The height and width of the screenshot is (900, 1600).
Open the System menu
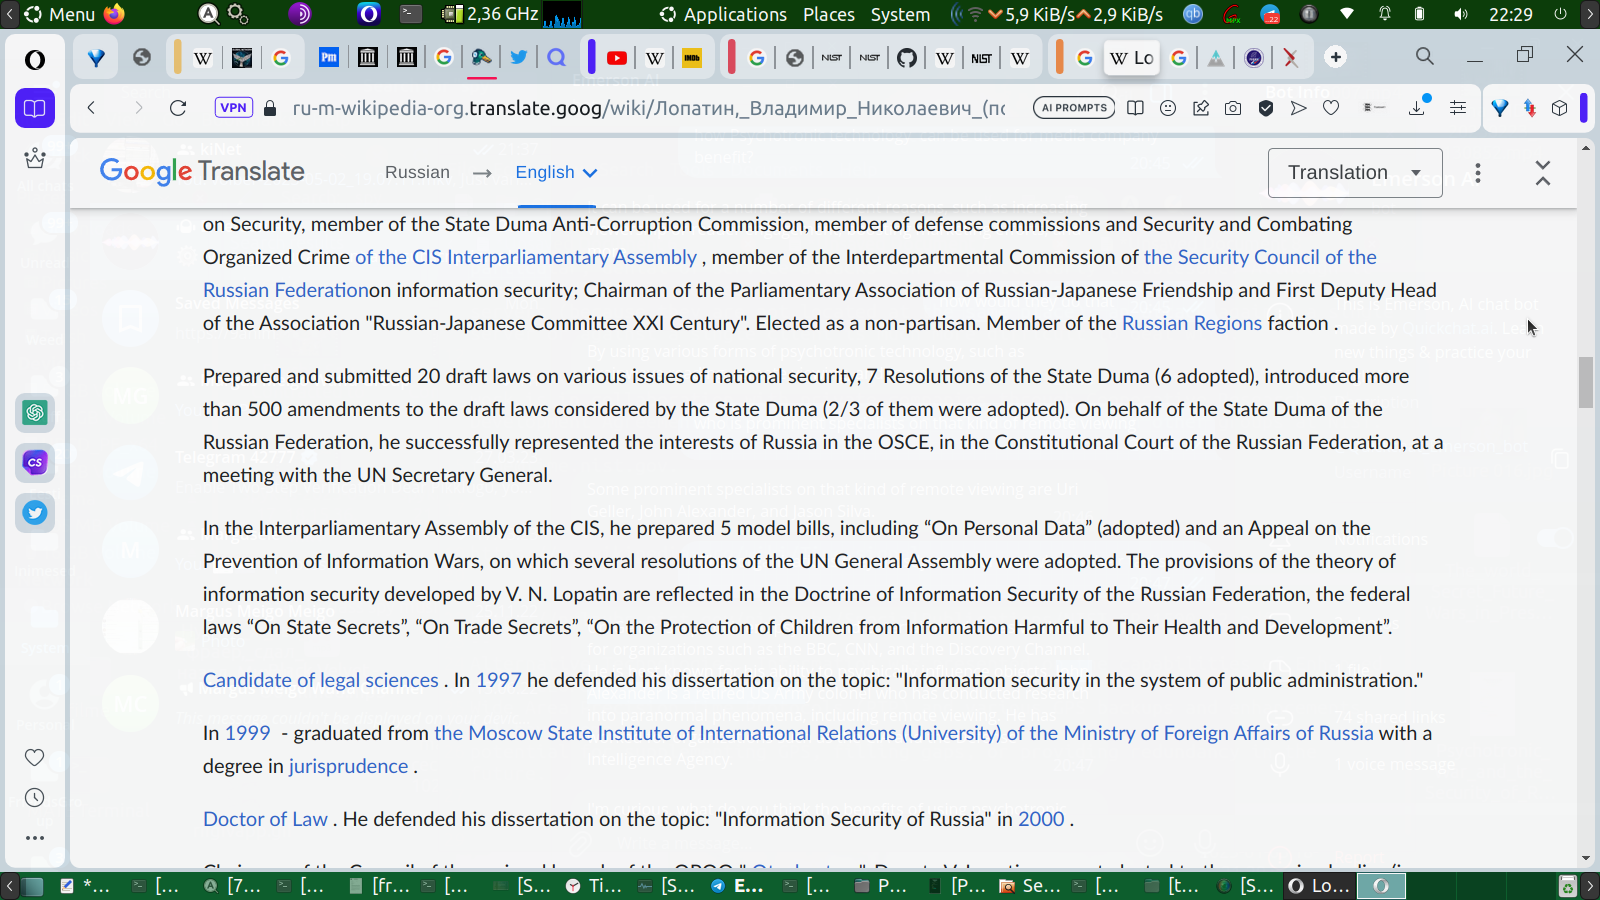click(900, 14)
